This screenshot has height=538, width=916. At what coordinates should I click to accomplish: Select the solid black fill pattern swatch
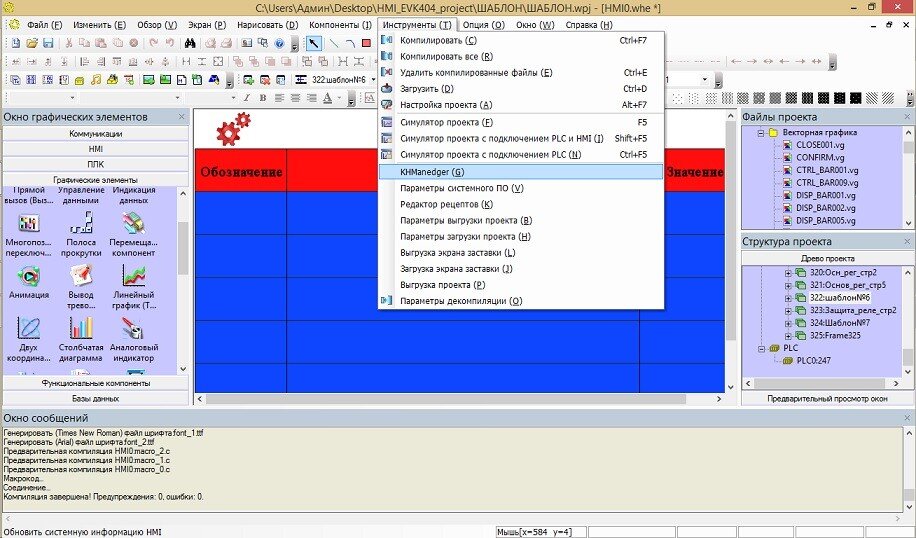point(855,98)
